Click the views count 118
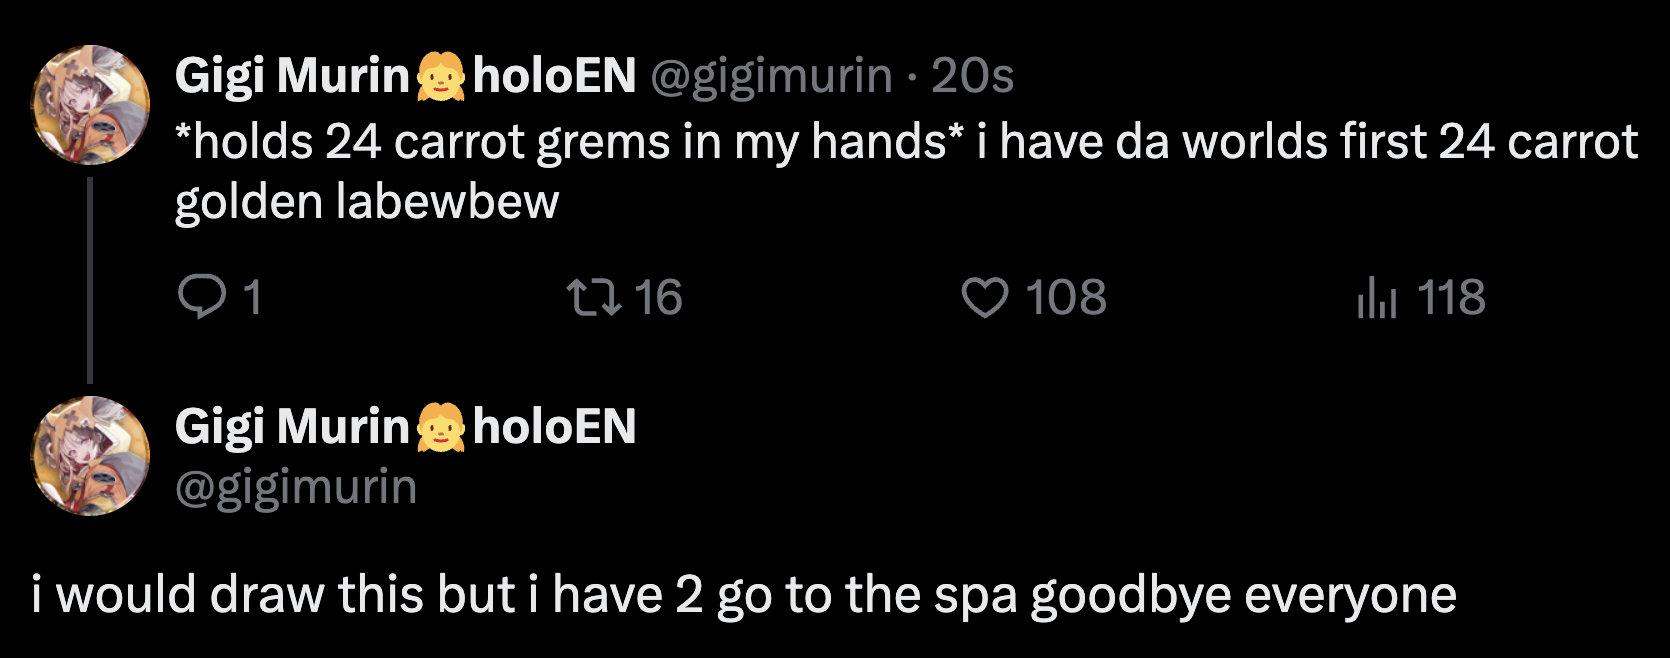The height and width of the screenshot is (658, 1670). pyautogui.click(x=1451, y=297)
